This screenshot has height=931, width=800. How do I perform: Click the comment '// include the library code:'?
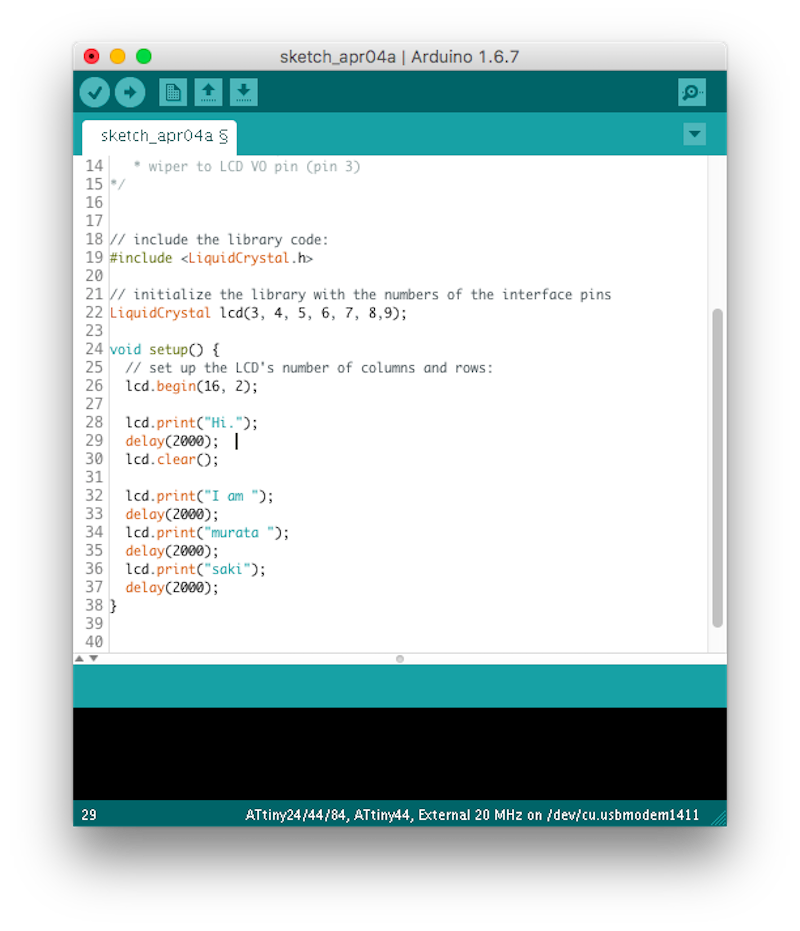219,240
